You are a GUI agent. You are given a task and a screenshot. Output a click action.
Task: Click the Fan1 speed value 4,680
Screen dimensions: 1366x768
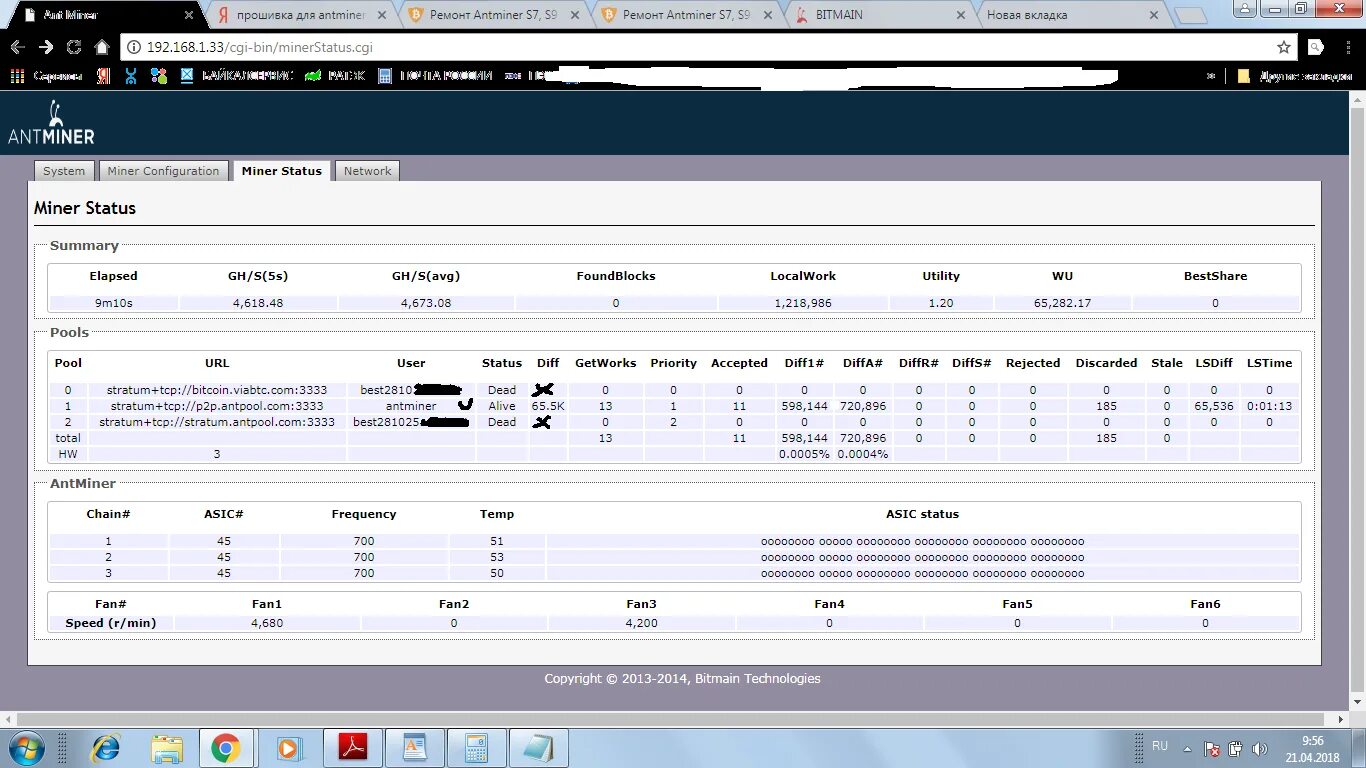267,623
